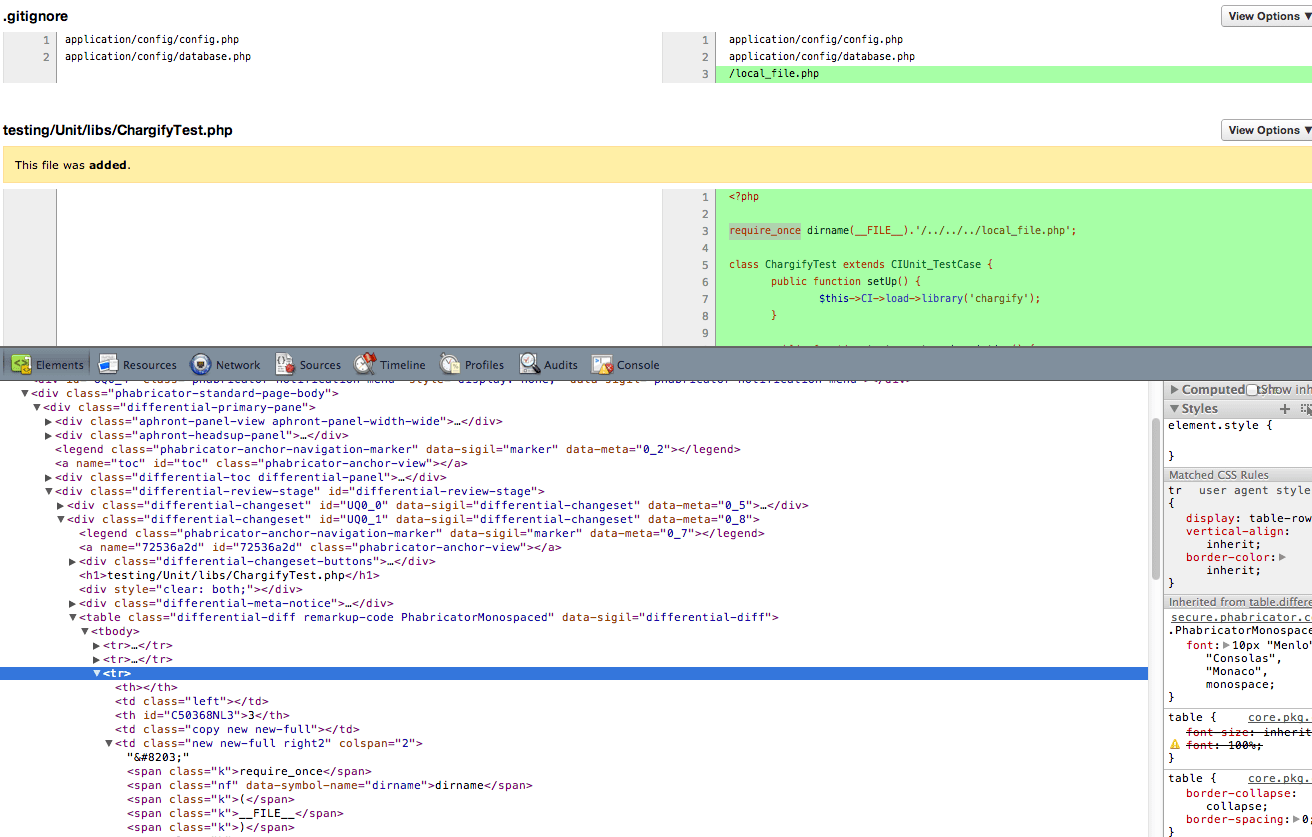This screenshot has height=837, width=1312.
Task: Switch to the Sources panel
Action: 308,365
